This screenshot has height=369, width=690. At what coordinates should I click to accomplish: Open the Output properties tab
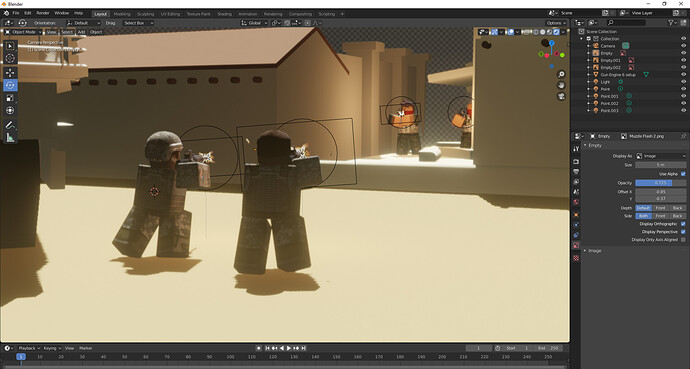[576, 172]
